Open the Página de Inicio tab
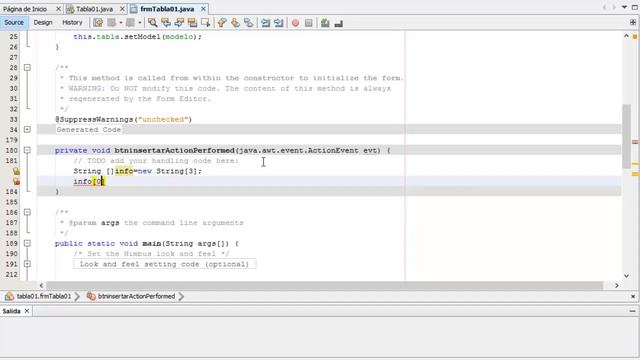Screen dimensions: 640x360 point(25,9)
